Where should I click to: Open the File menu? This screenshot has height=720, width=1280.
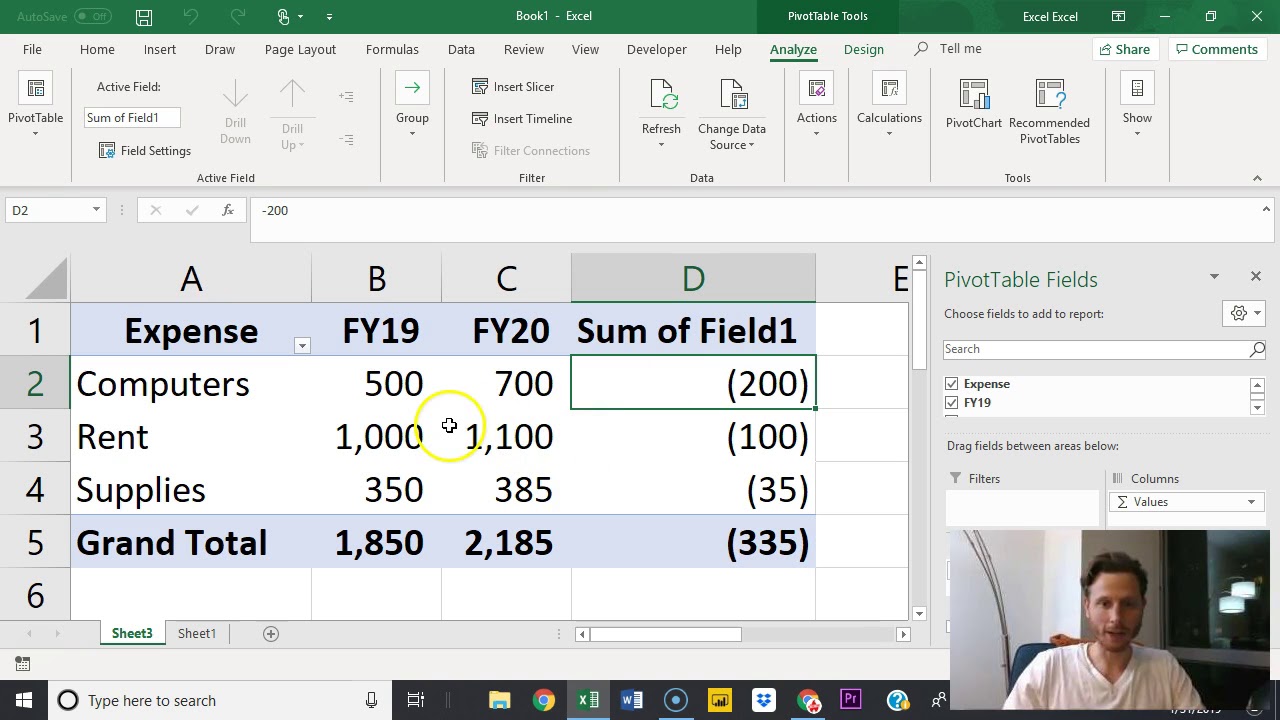[x=32, y=49]
